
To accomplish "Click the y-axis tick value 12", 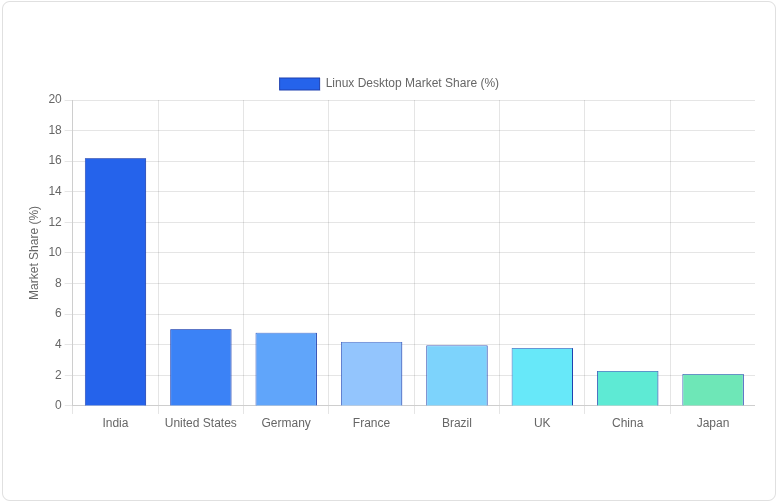I will click(55, 222).
